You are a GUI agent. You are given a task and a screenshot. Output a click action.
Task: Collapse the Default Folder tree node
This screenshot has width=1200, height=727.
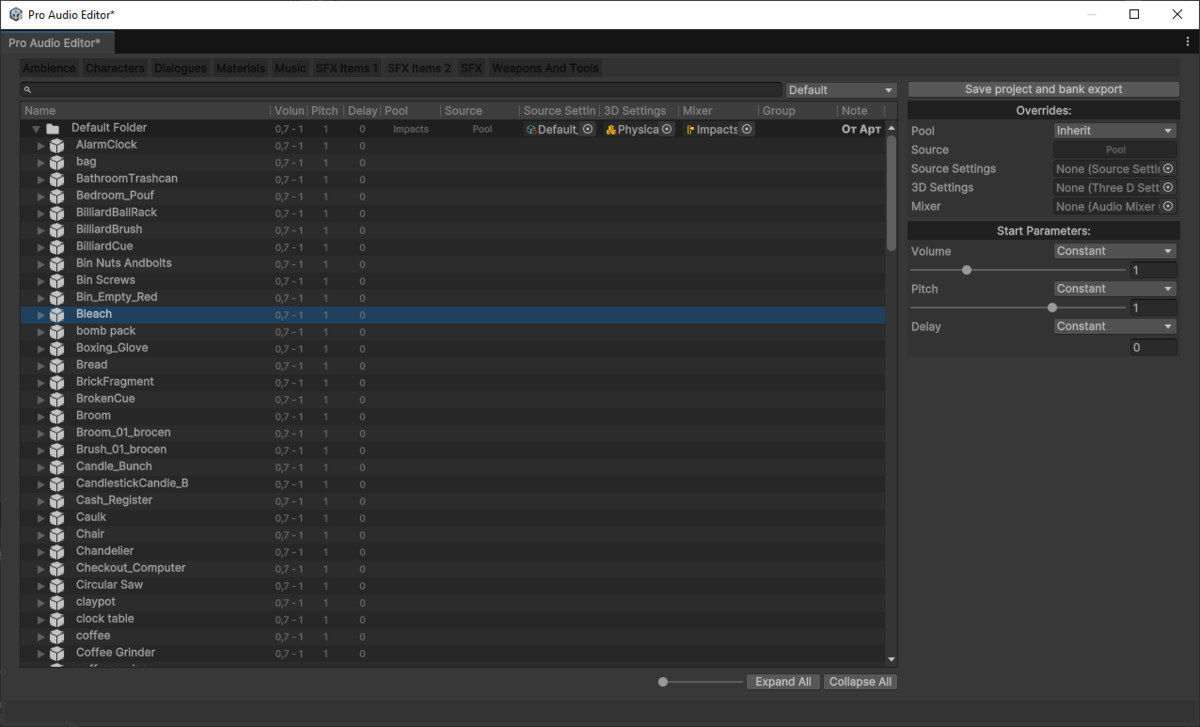[x=35, y=129]
